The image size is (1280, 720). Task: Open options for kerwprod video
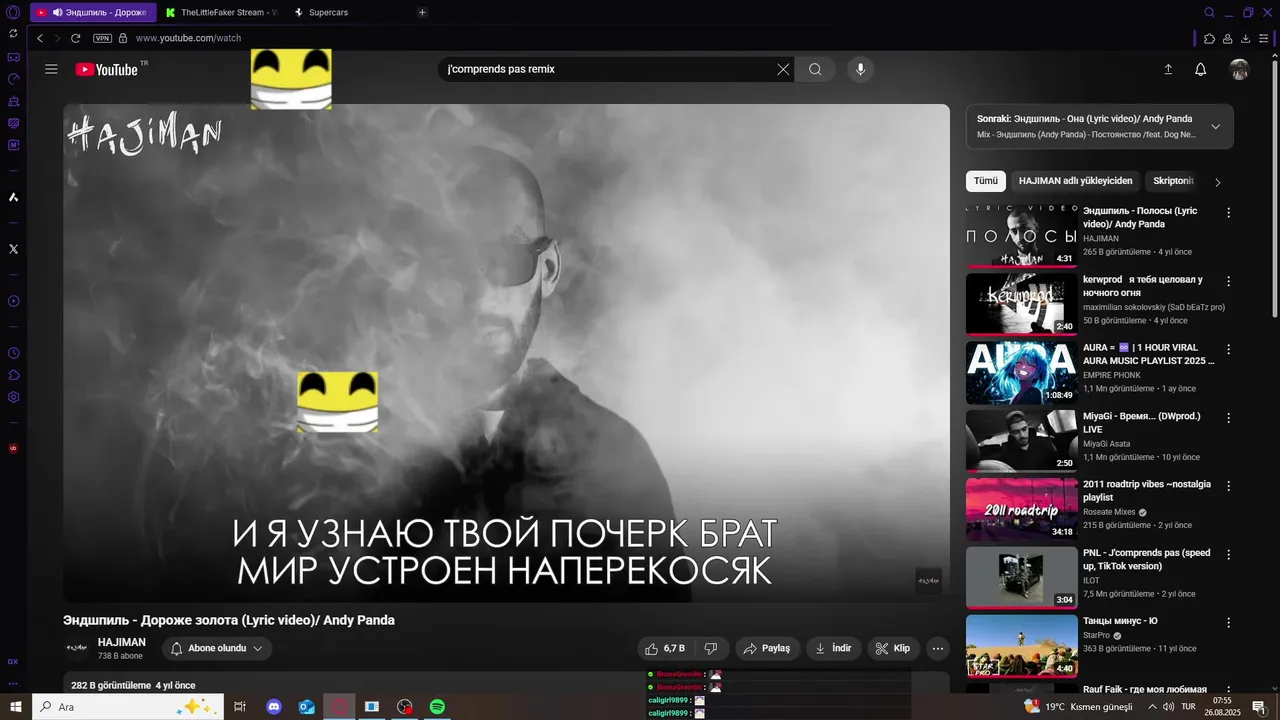(1228, 281)
